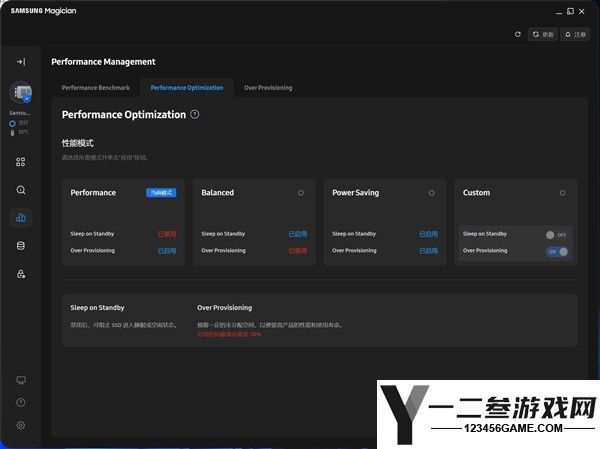Minimize the Samsung Magician window
The image size is (600, 449).
click(x=559, y=12)
